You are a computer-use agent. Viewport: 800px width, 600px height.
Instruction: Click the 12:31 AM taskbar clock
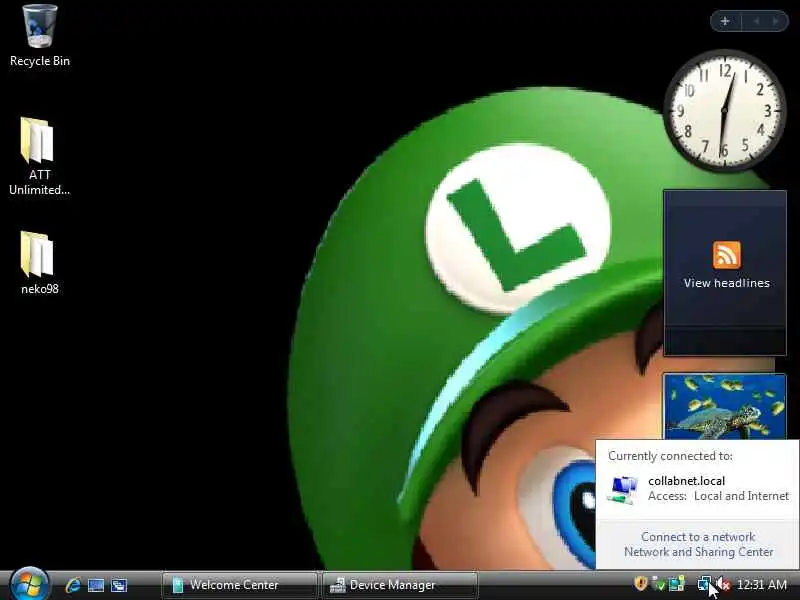coord(762,584)
